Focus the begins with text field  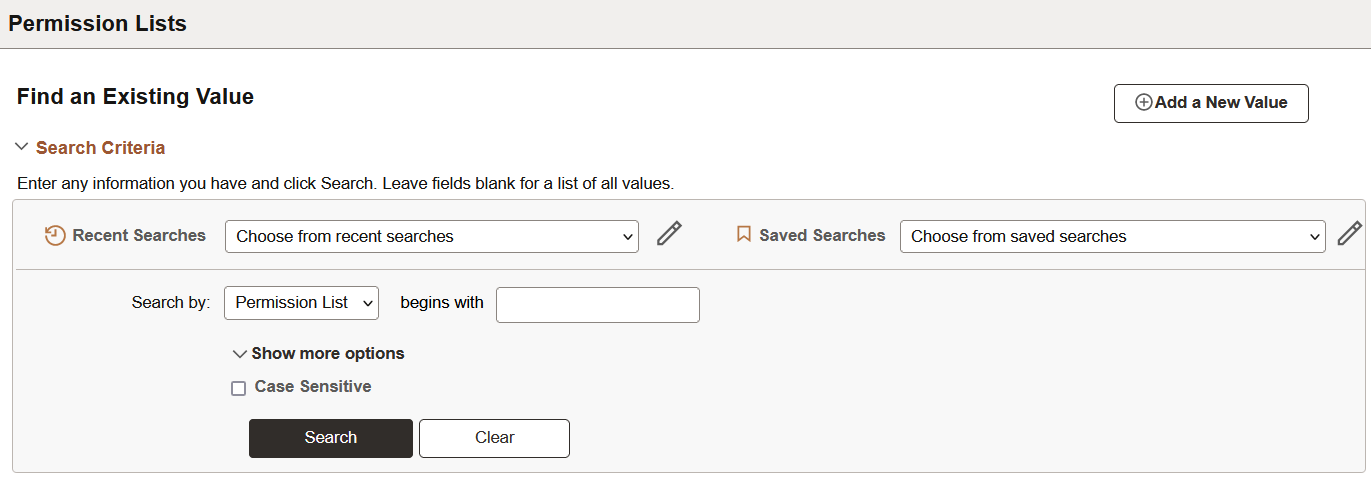[597, 305]
